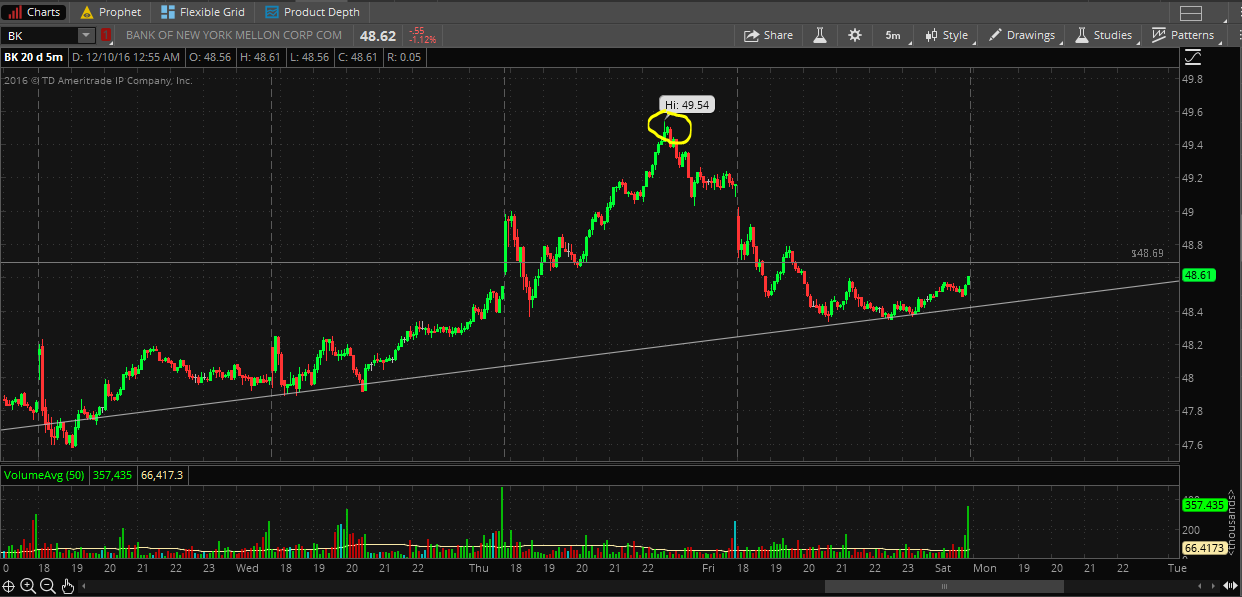Image resolution: width=1242 pixels, height=597 pixels.
Task: Click the BK 20 d 5m chart label
Action: (x=34, y=57)
